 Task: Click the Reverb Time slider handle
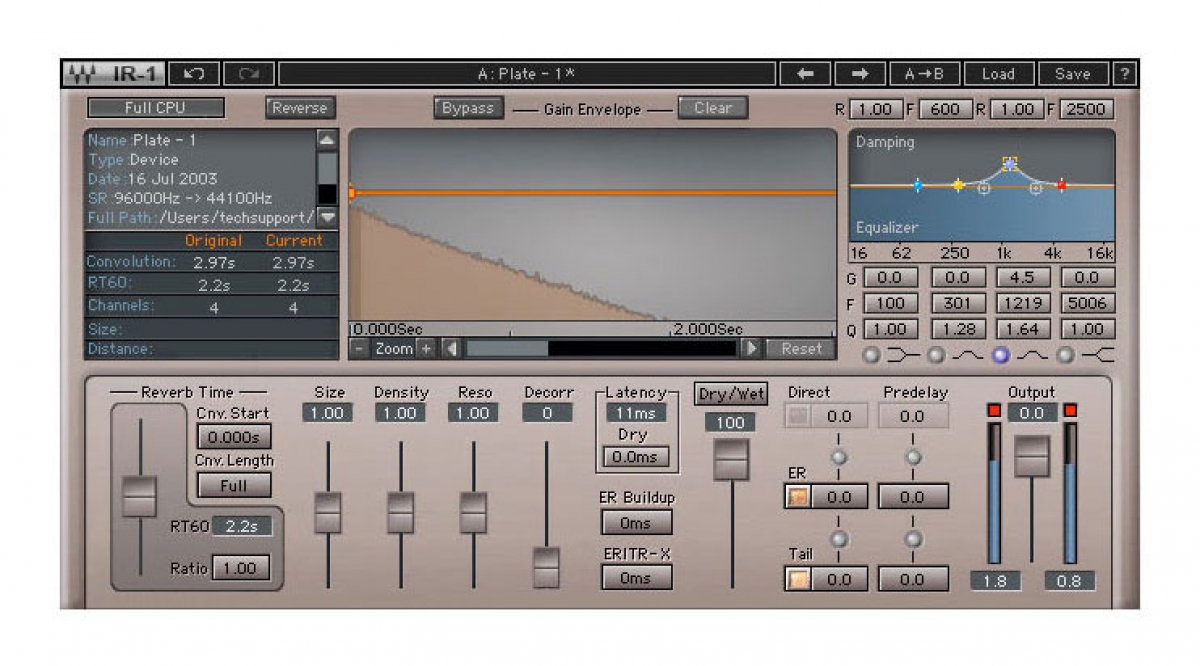[140, 497]
